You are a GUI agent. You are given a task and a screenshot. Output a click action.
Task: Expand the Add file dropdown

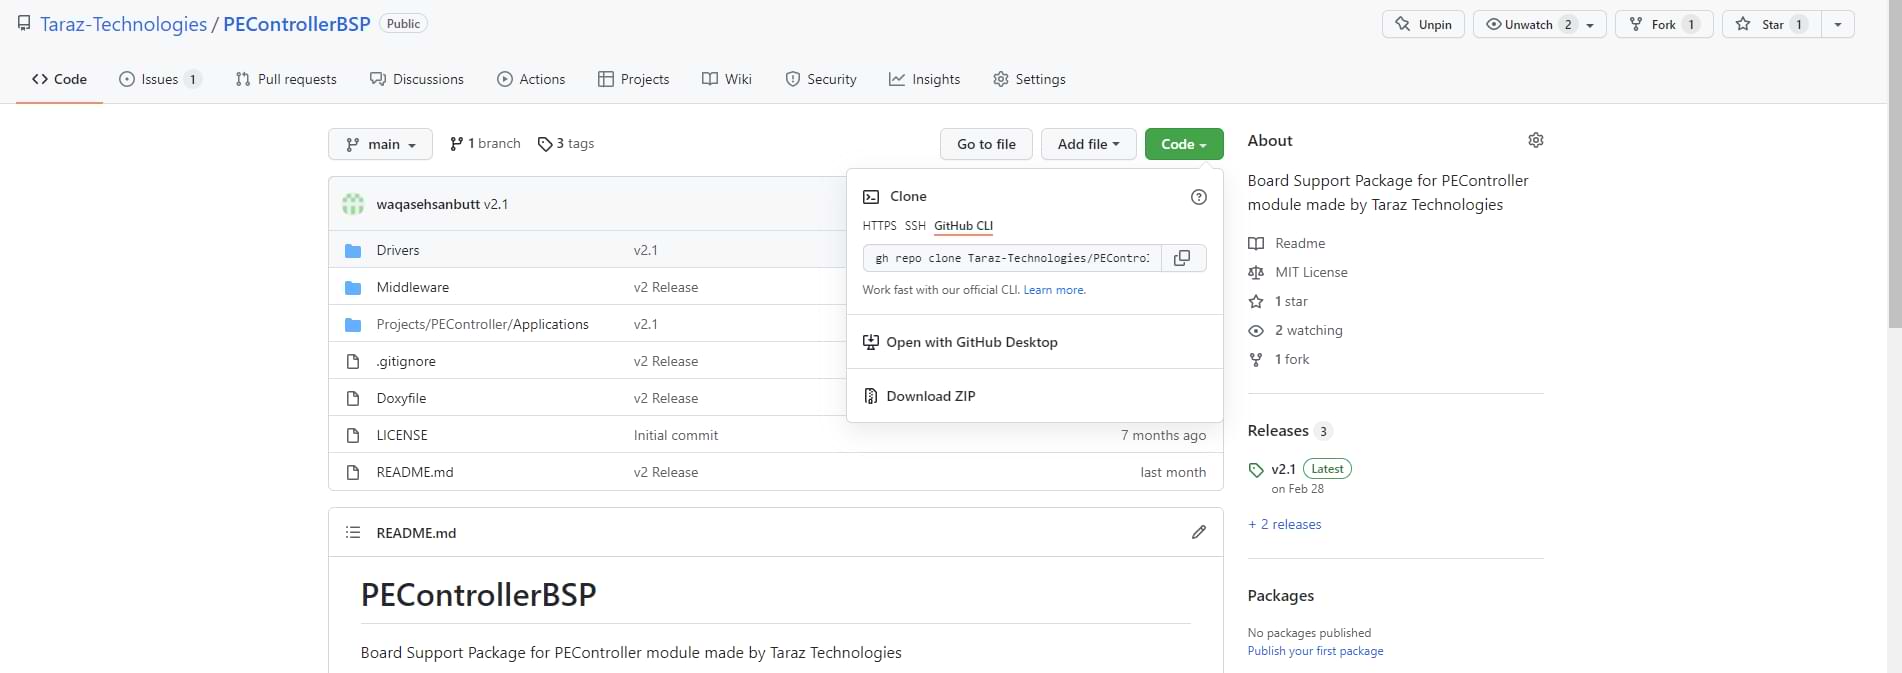1088,144
